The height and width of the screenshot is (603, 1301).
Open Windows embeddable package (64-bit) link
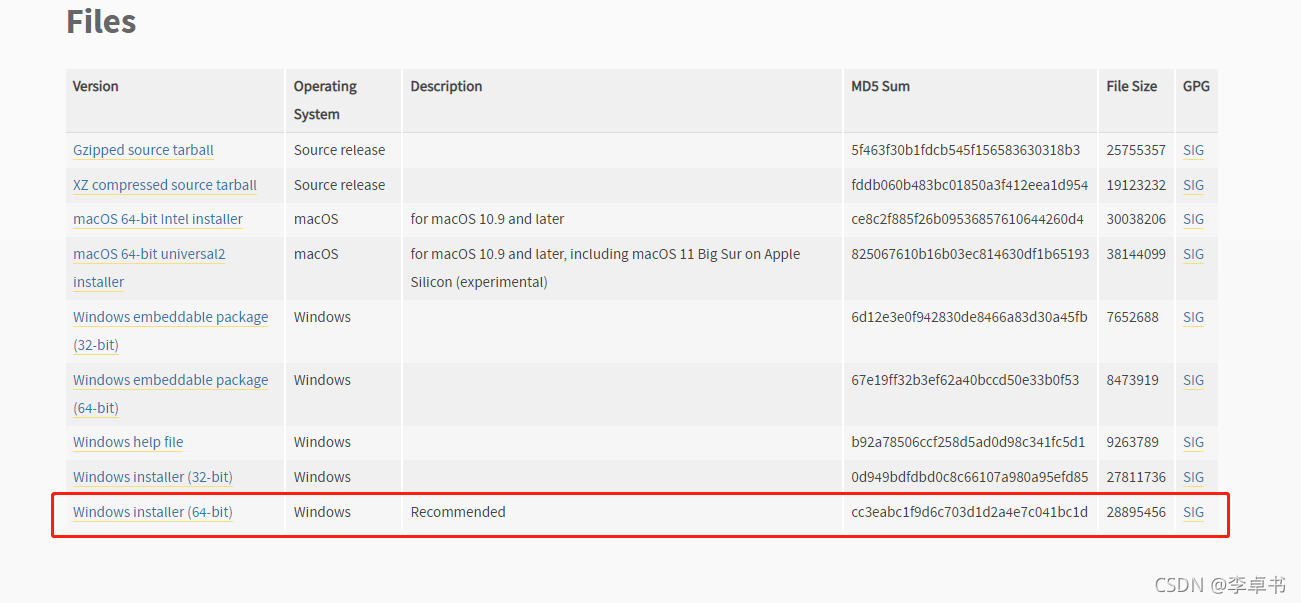click(x=170, y=394)
